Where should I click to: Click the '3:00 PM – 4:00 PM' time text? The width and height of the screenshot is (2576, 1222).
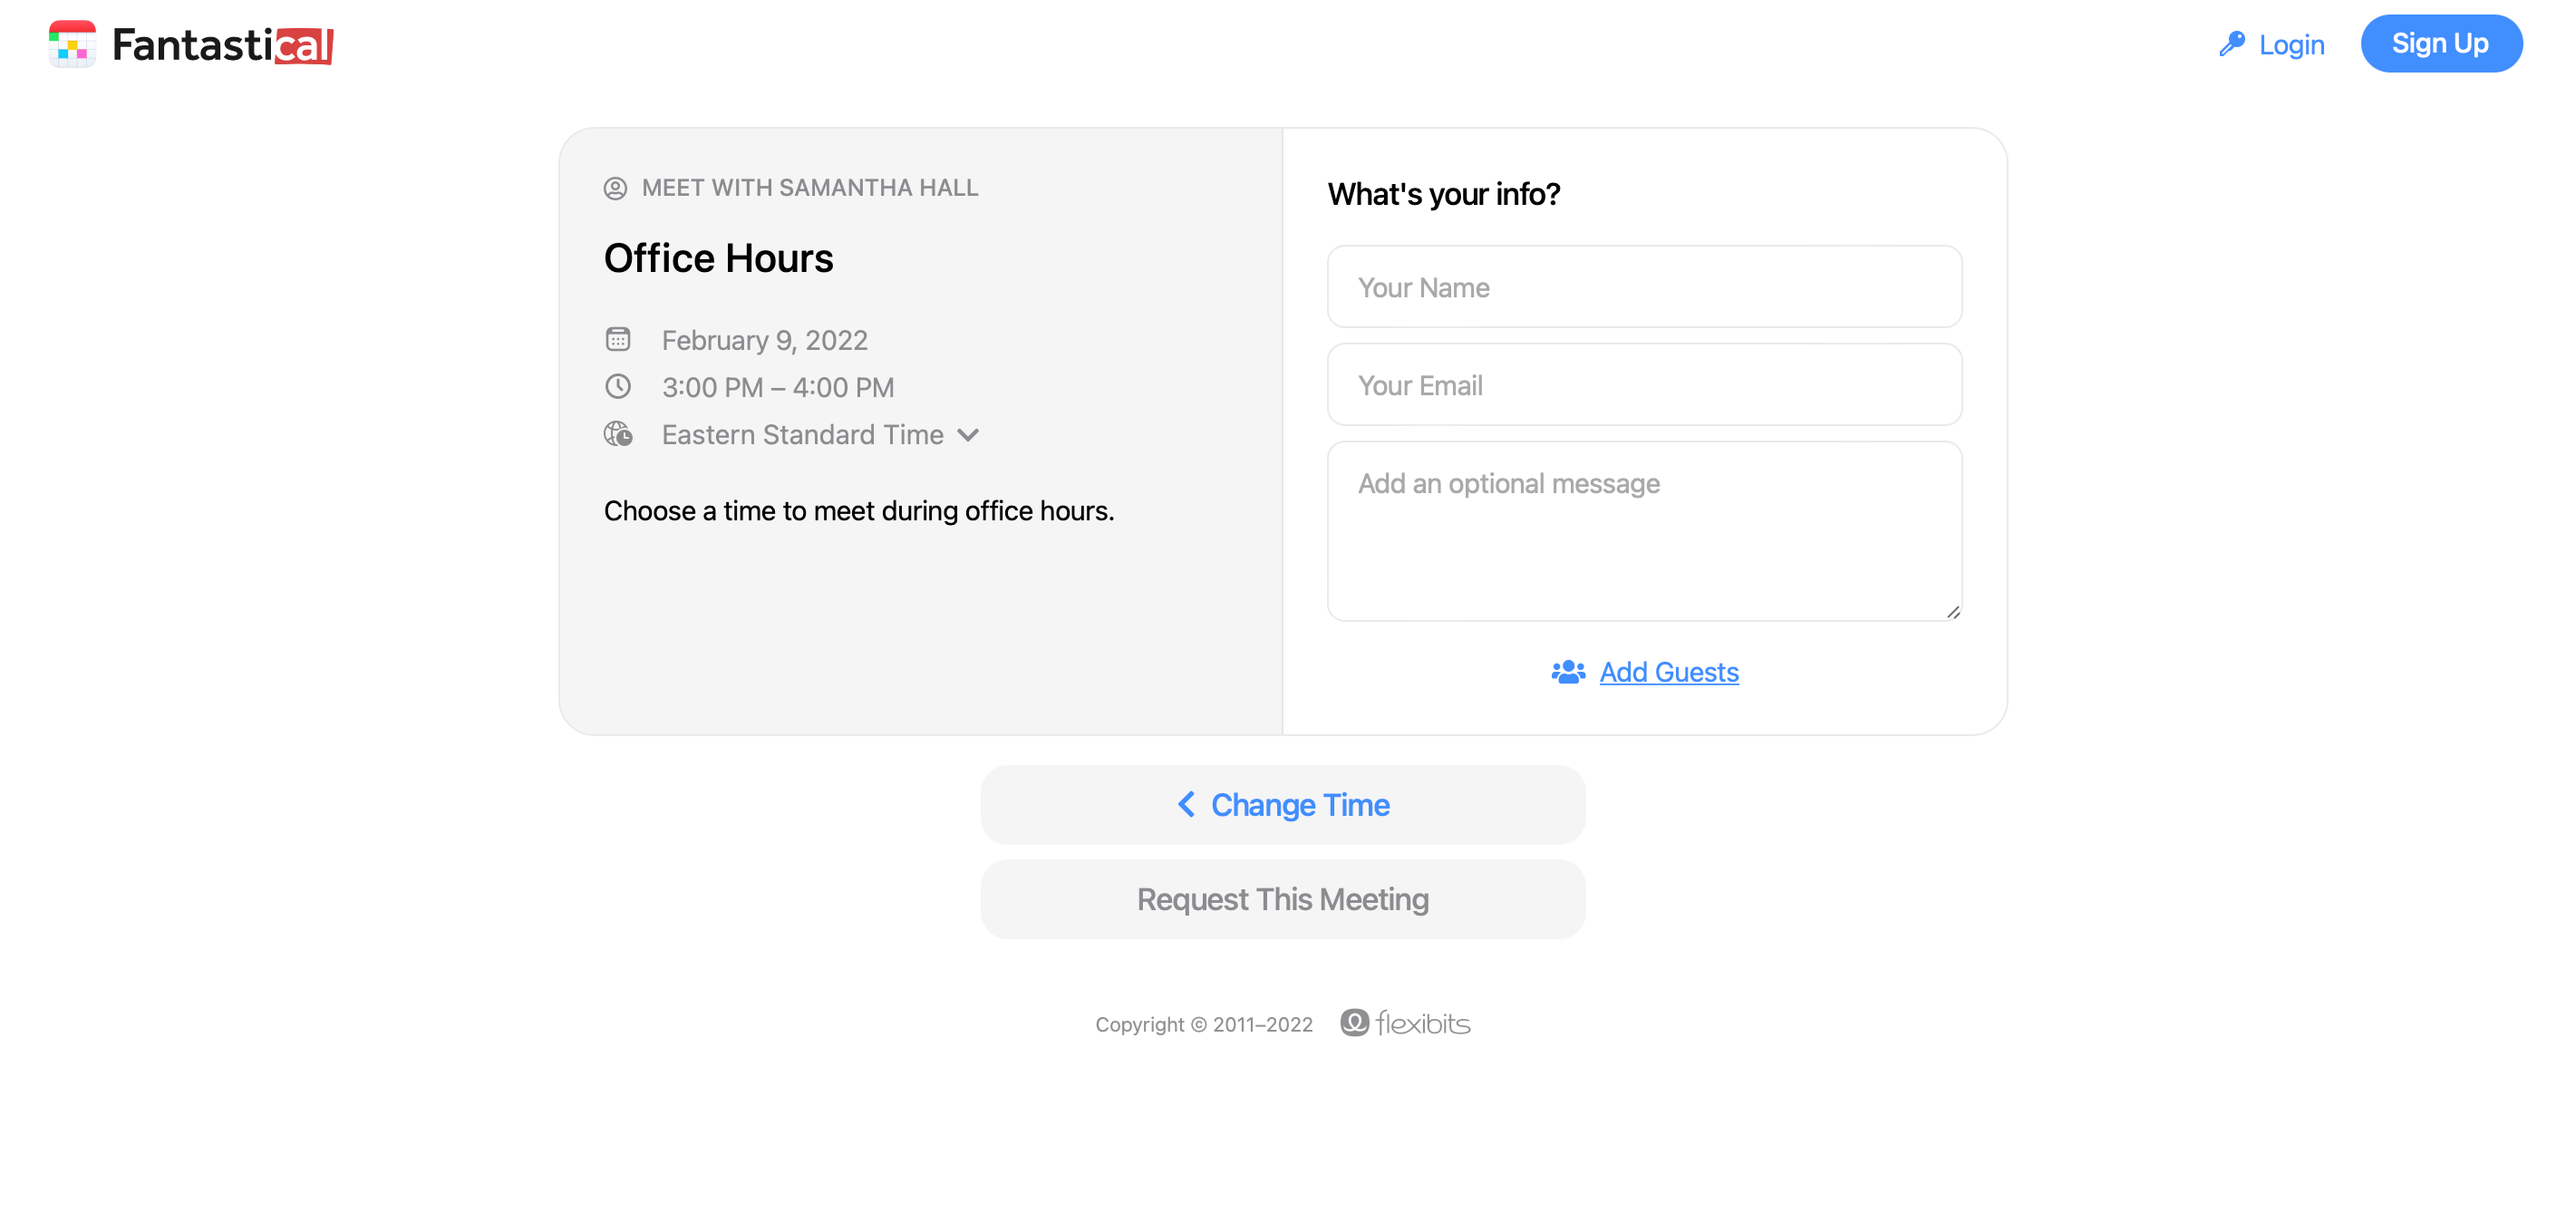pyautogui.click(x=778, y=387)
